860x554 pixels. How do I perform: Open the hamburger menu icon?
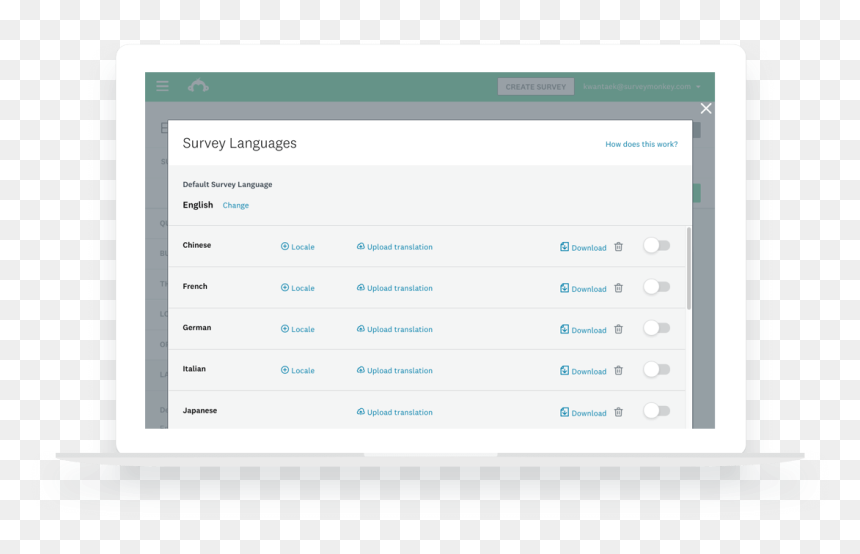(x=162, y=86)
